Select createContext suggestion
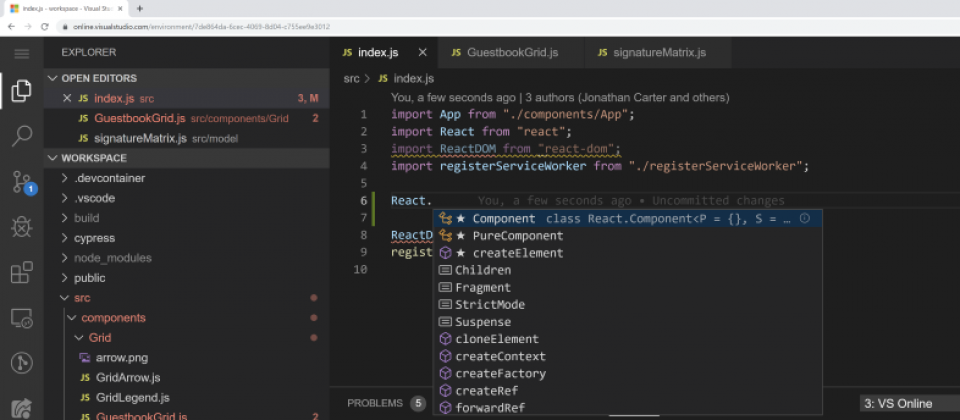 (628, 356)
